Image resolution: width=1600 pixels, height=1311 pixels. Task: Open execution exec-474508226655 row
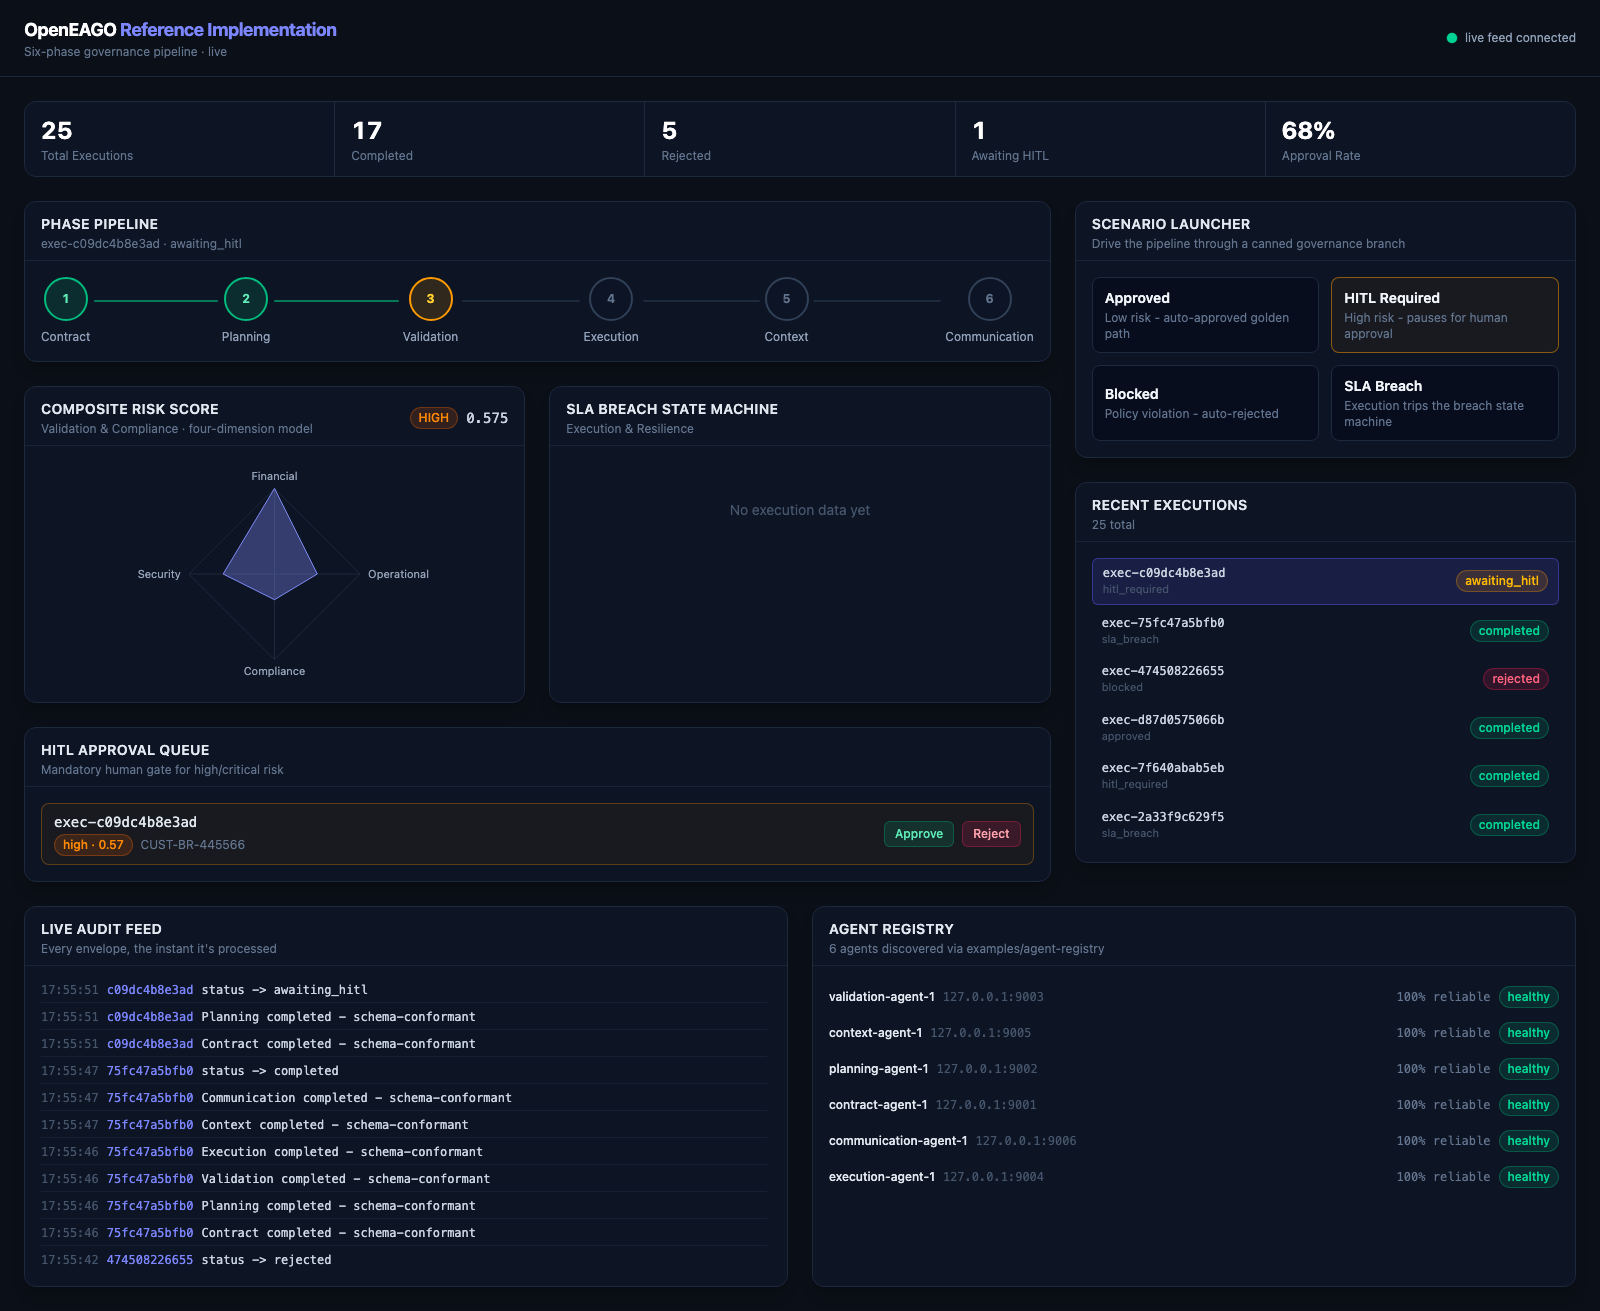[1325, 678]
